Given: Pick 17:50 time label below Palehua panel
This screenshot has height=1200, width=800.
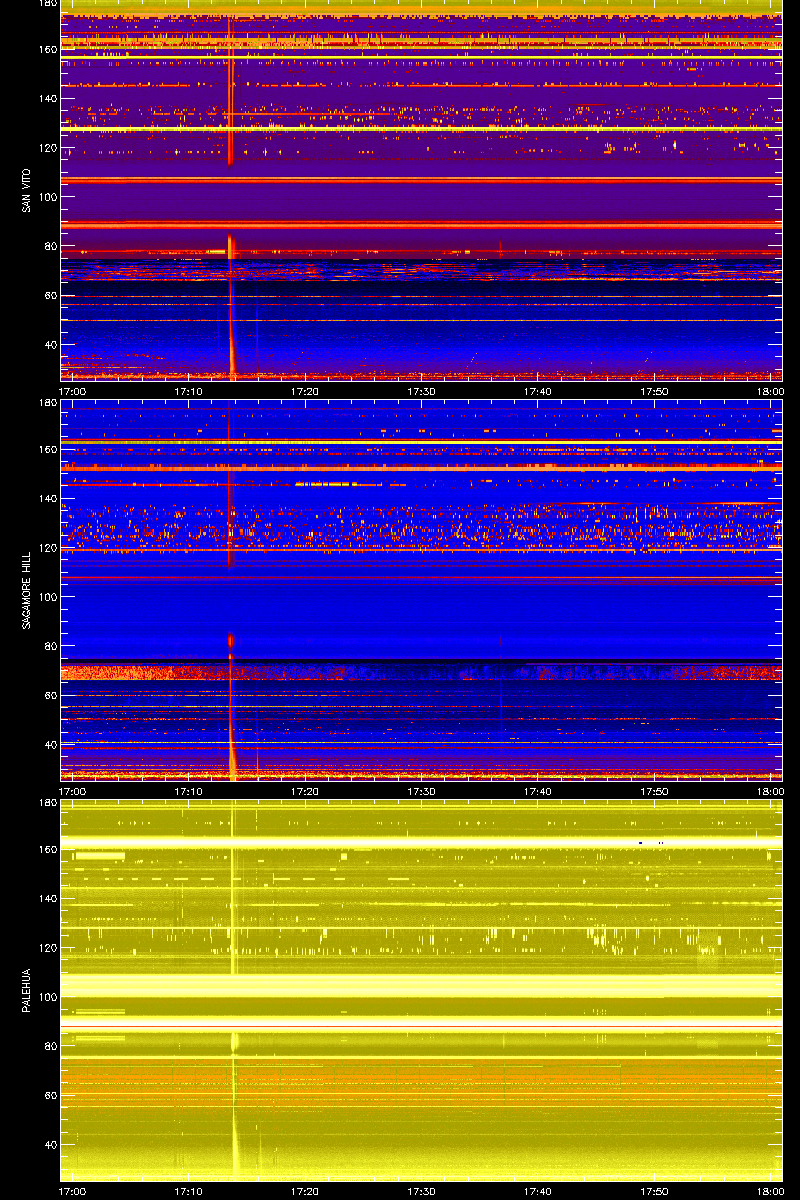Looking at the screenshot, I should click(x=655, y=1191).
